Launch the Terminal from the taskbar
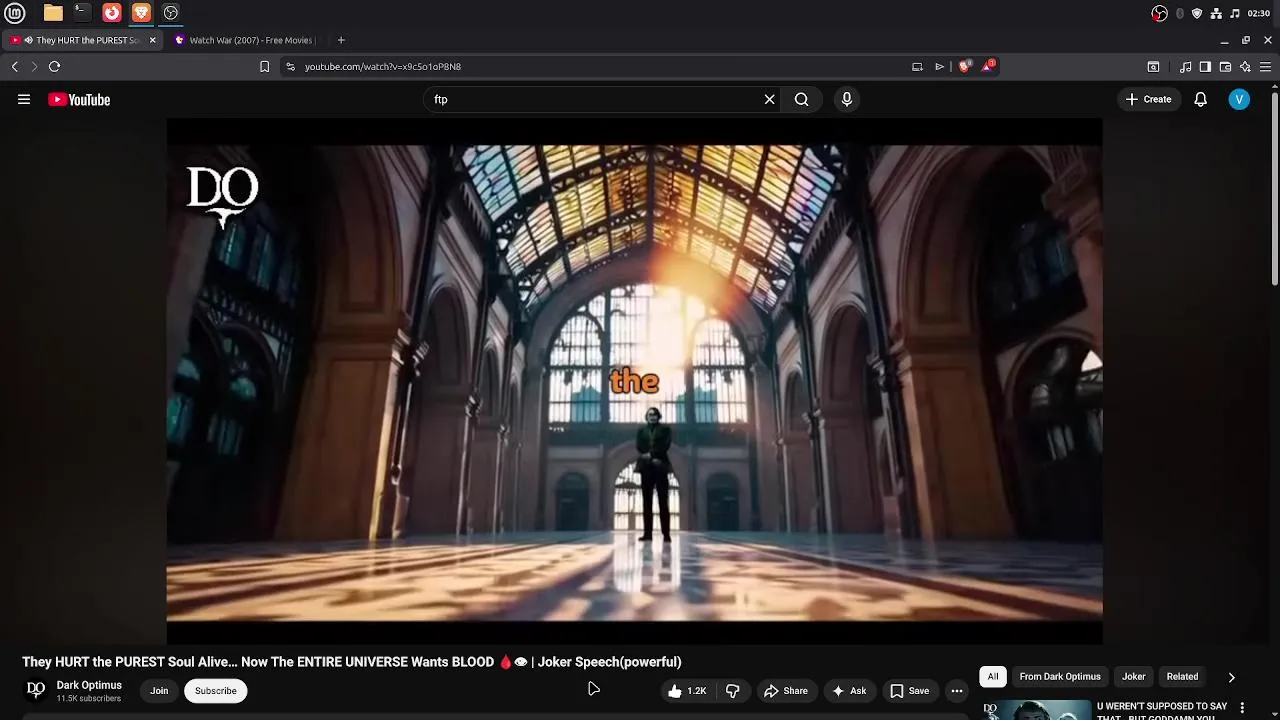Viewport: 1280px width, 720px height. [82, 13]
